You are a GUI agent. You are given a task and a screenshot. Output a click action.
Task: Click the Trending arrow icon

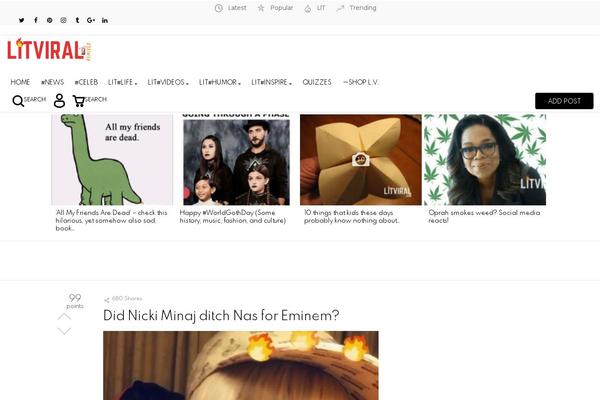click(x=340, y=8)
